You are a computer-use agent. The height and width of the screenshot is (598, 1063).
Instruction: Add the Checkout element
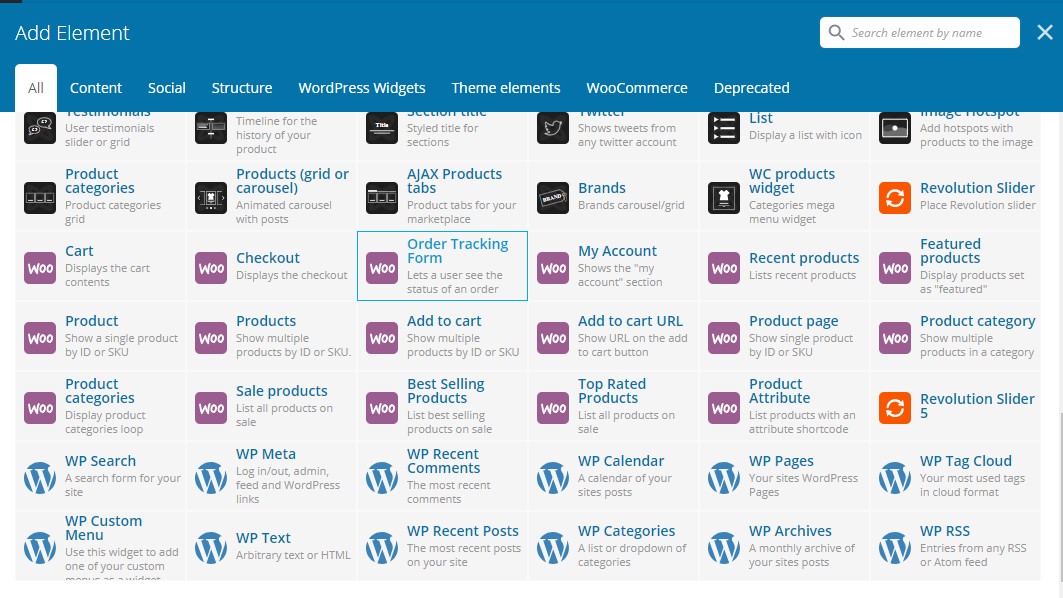click(x=270, y=266)
